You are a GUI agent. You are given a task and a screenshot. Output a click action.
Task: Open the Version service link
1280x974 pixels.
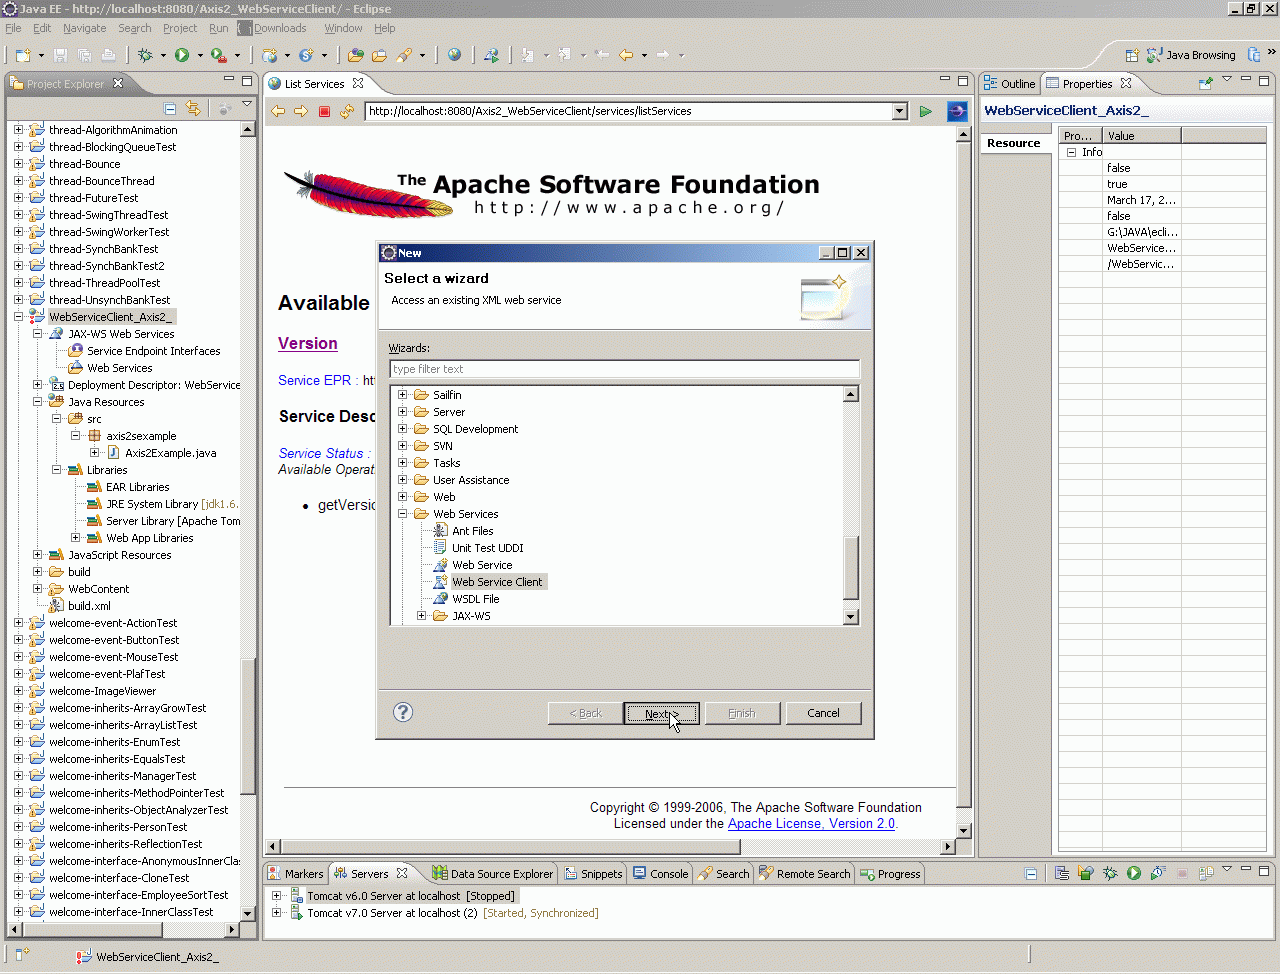click(308, 343)
